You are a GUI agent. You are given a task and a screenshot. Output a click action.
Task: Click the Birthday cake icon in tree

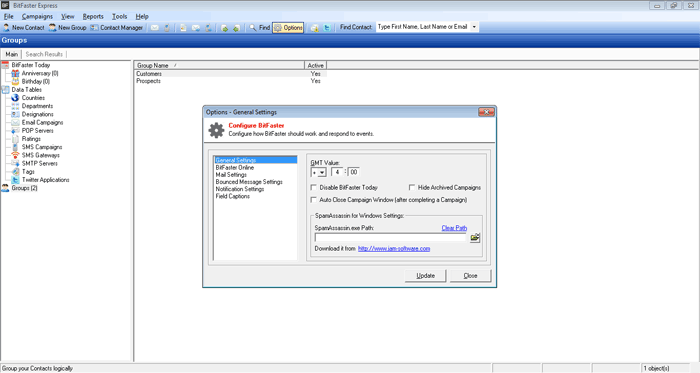(15, 82)
